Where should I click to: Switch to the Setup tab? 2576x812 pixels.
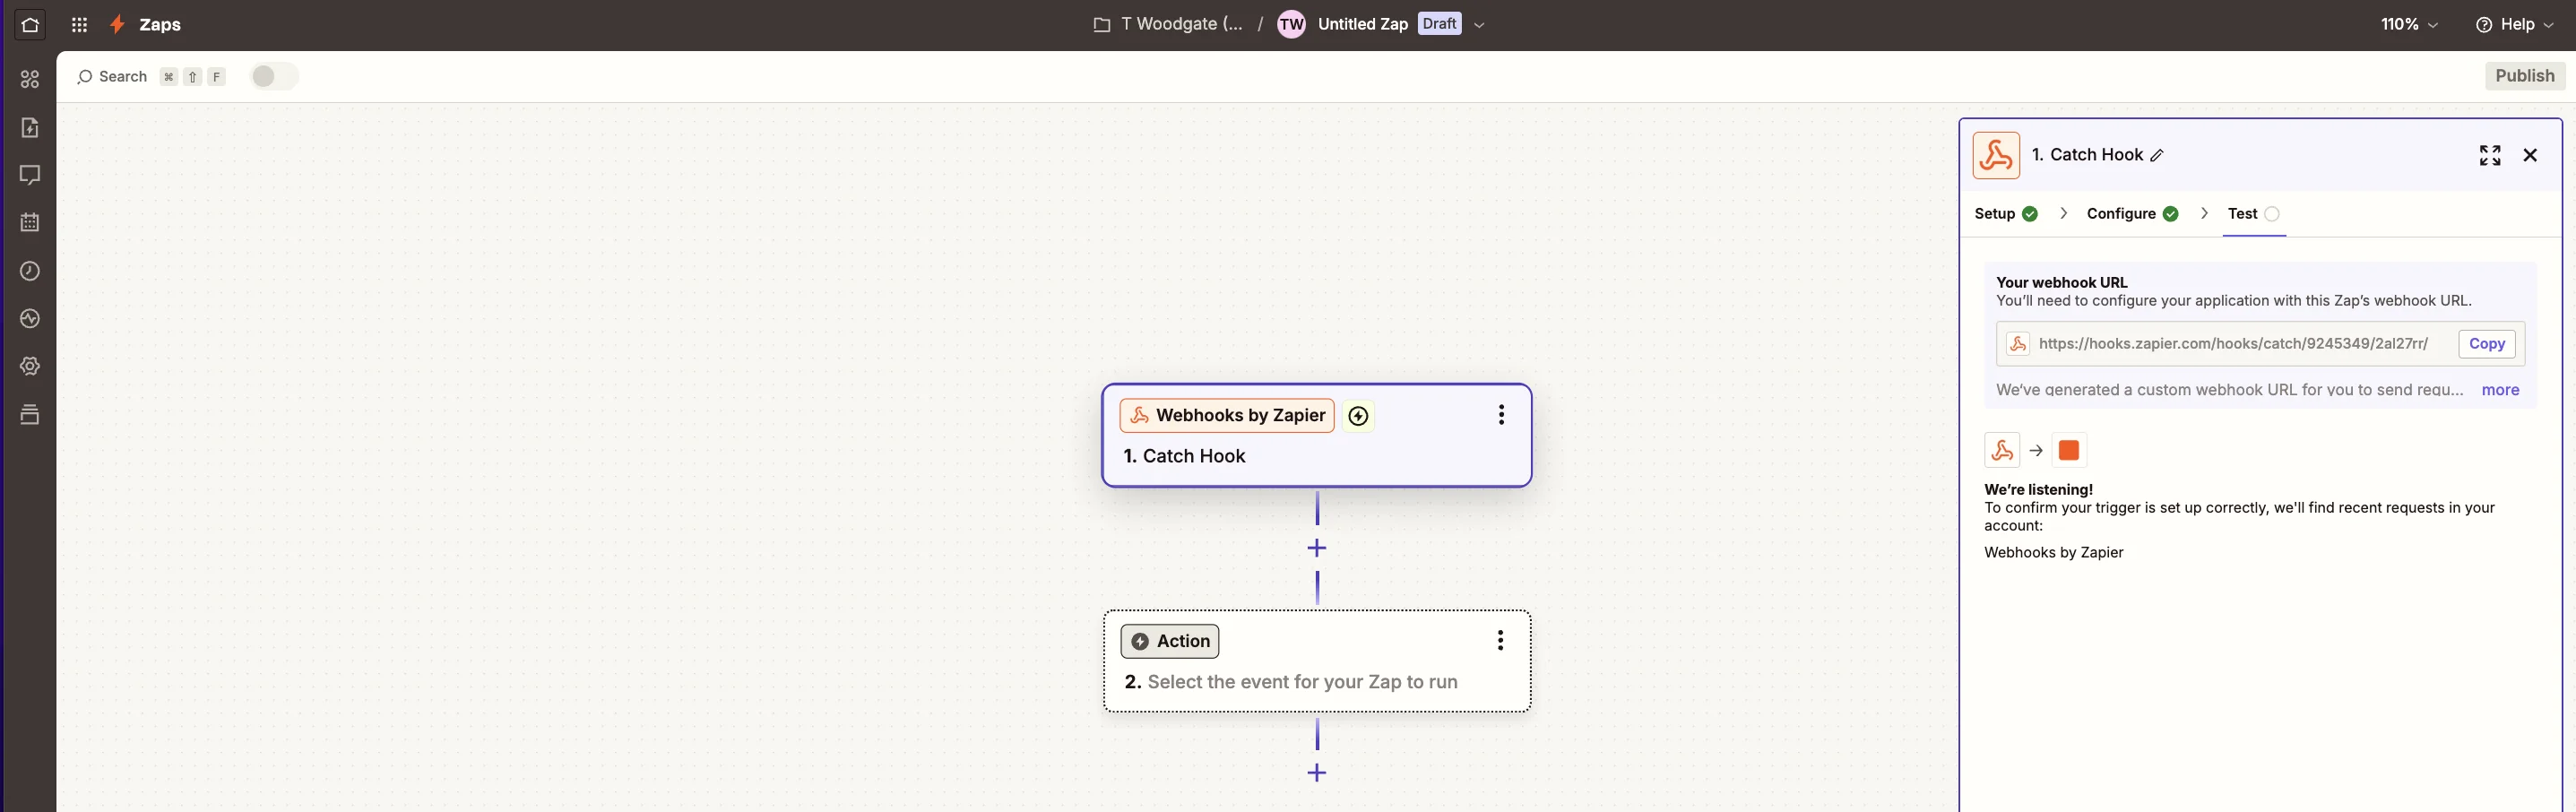[2005, 214]
